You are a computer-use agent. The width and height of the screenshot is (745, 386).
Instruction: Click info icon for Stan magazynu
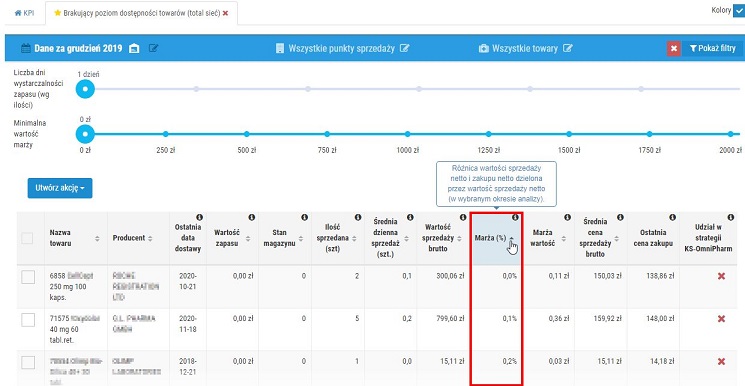coord(305,217)
